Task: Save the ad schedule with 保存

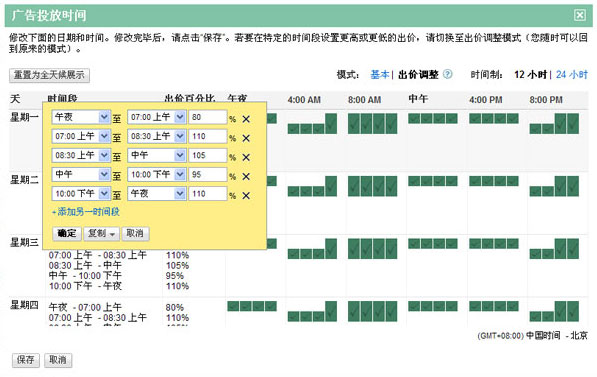Action: point(26,360)
